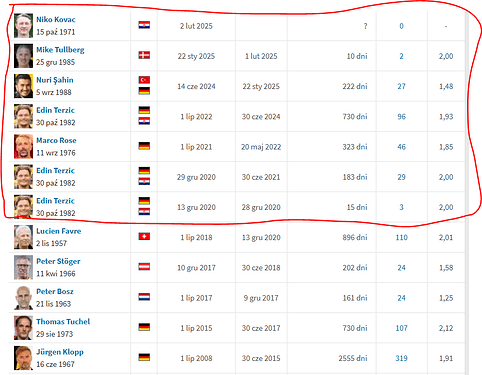Click the Turkish flag next to Nuri Şahin
Image resolution: width=482 pixels, height=375 pixels.
click(x=144, y=80)
